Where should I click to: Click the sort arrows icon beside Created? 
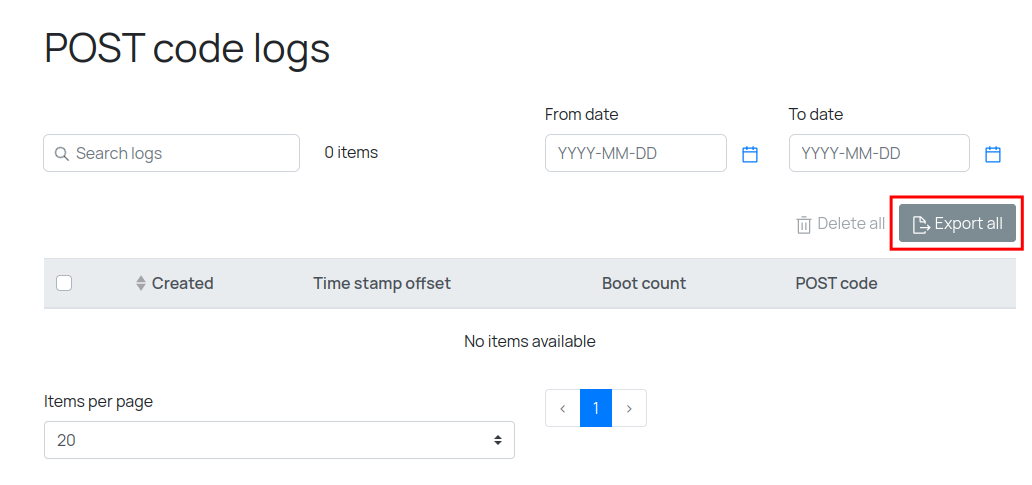point(141,284)
